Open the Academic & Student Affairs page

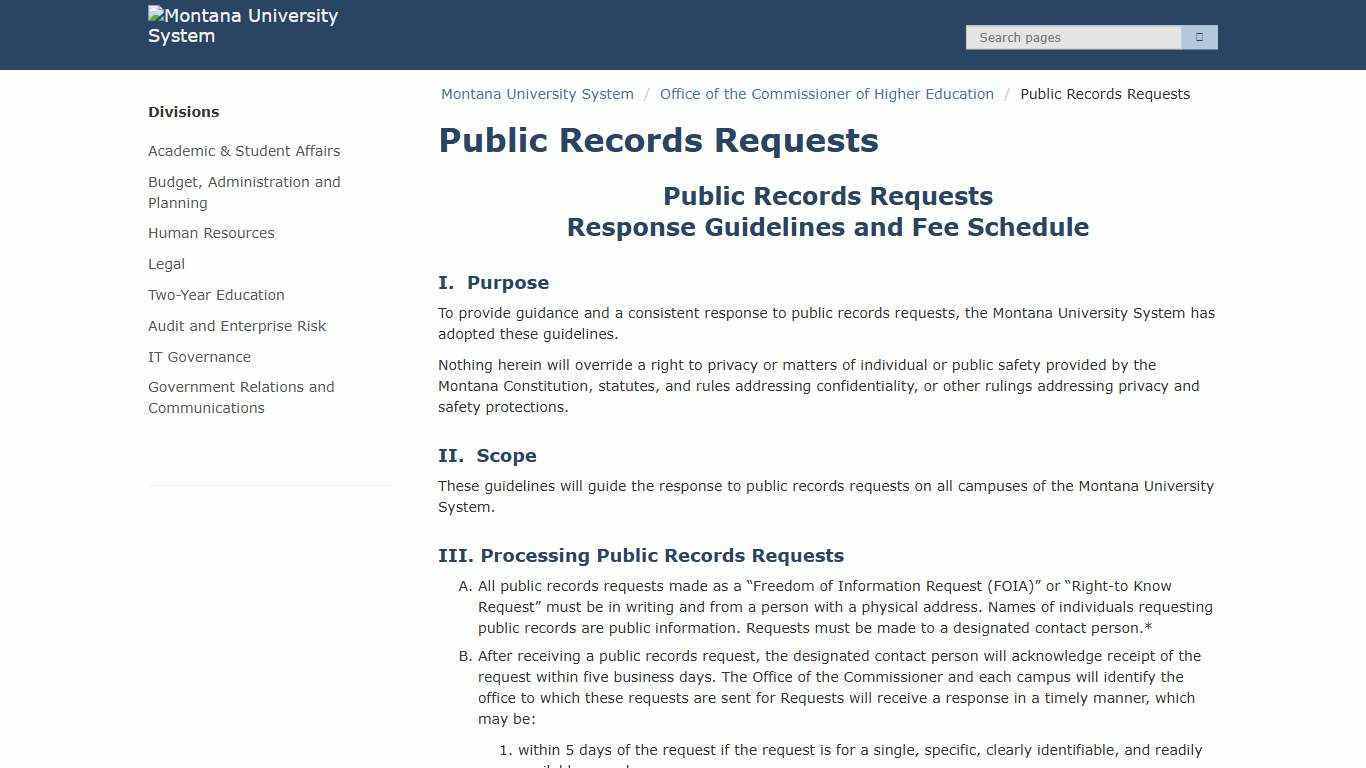pyautogui.click(x=244, y=151)
